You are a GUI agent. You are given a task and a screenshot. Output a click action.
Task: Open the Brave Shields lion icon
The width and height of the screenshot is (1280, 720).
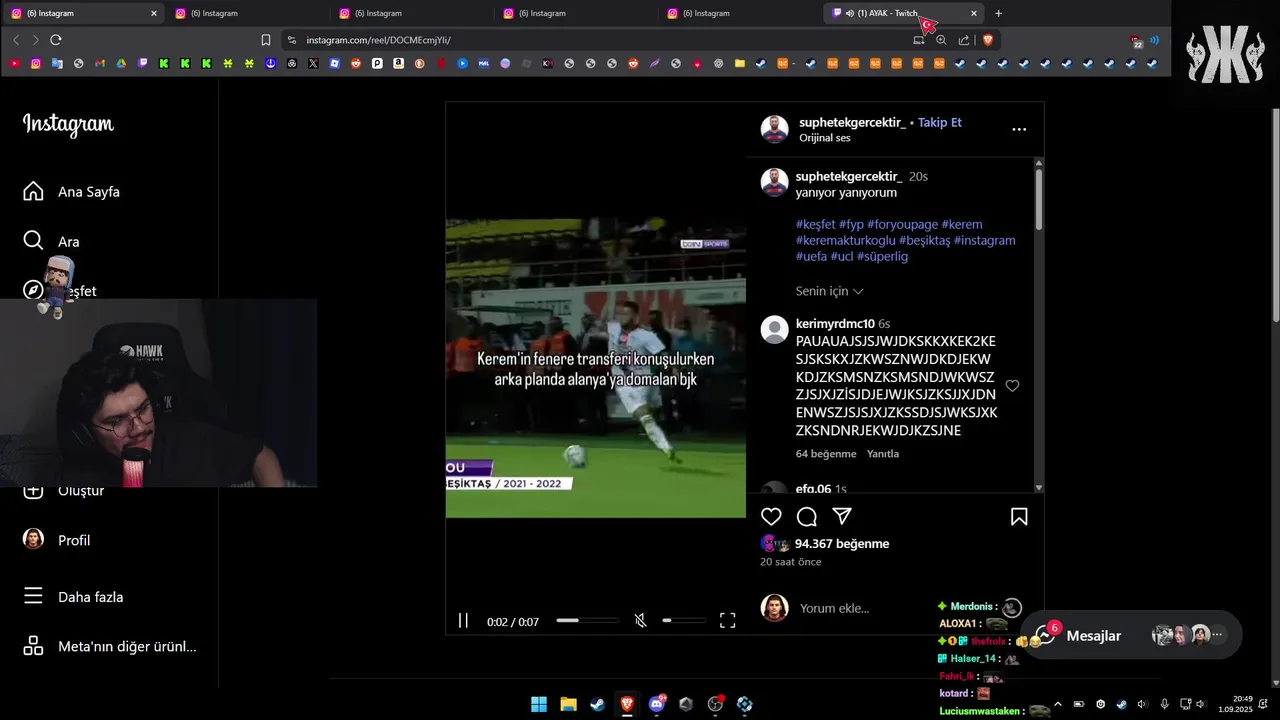[988, 40]
